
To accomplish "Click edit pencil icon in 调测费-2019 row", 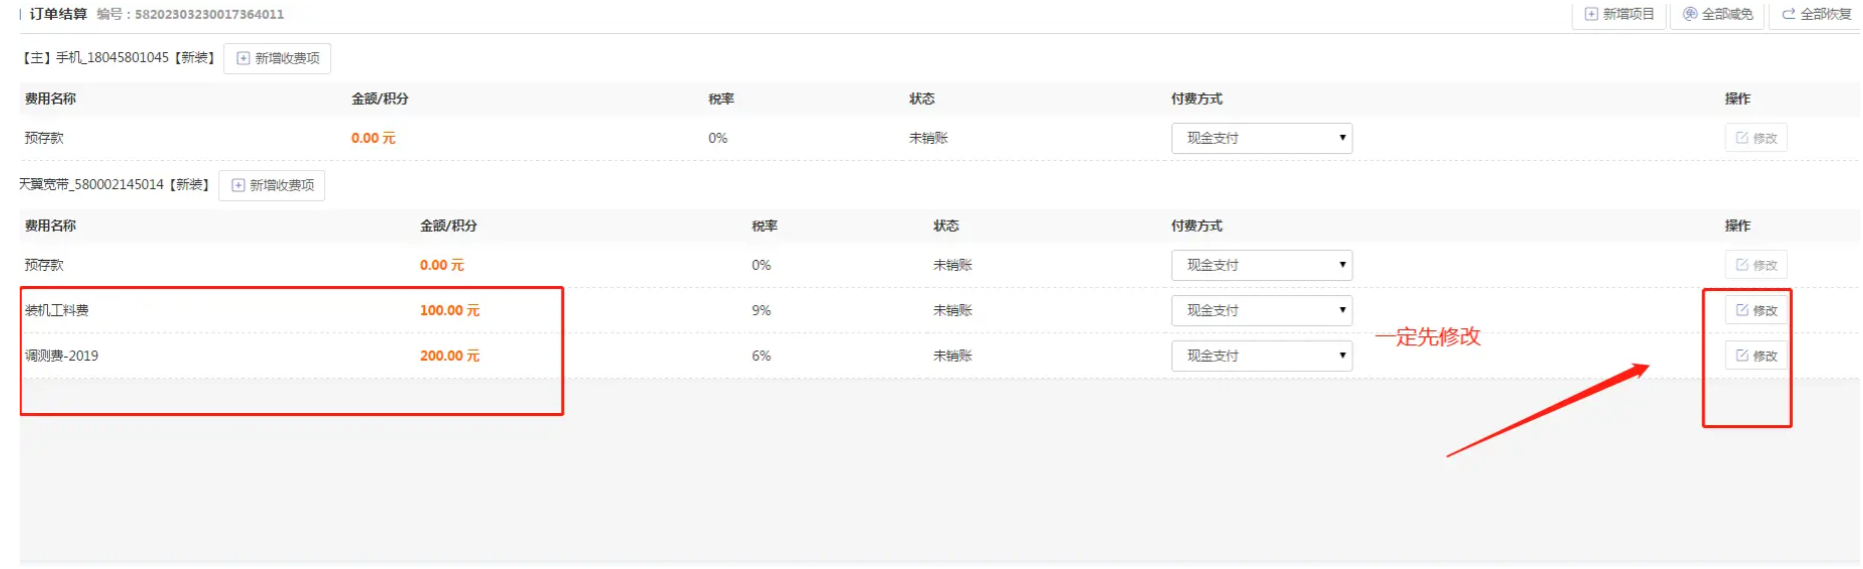I will 1742,355.
